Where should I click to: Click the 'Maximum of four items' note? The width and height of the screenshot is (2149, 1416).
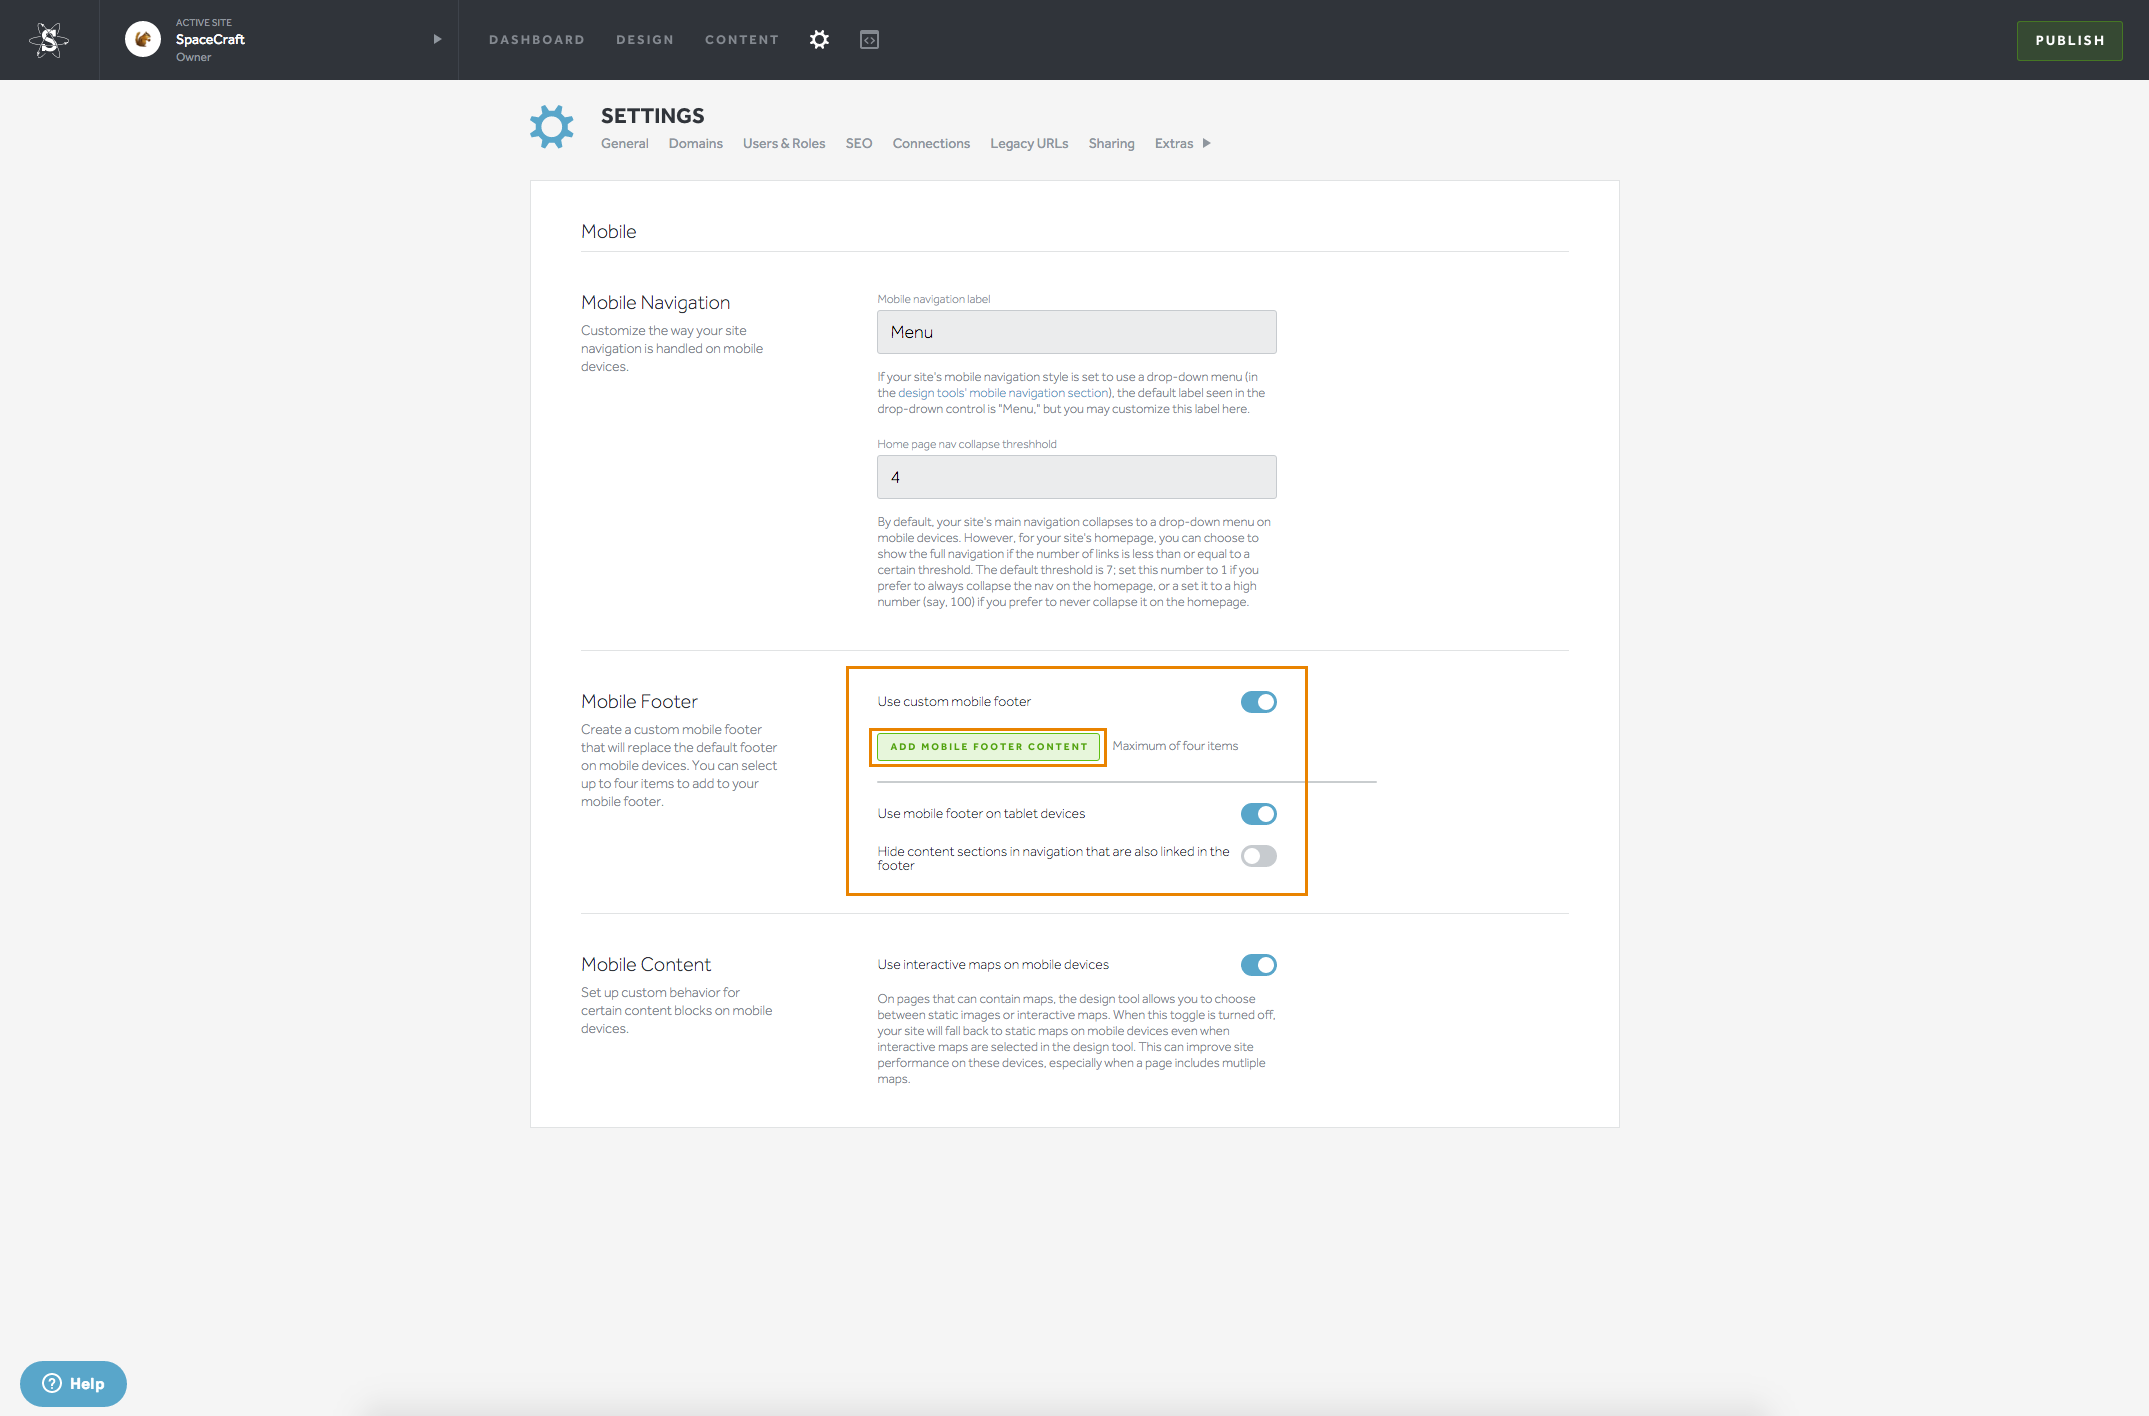point(1175,746)
